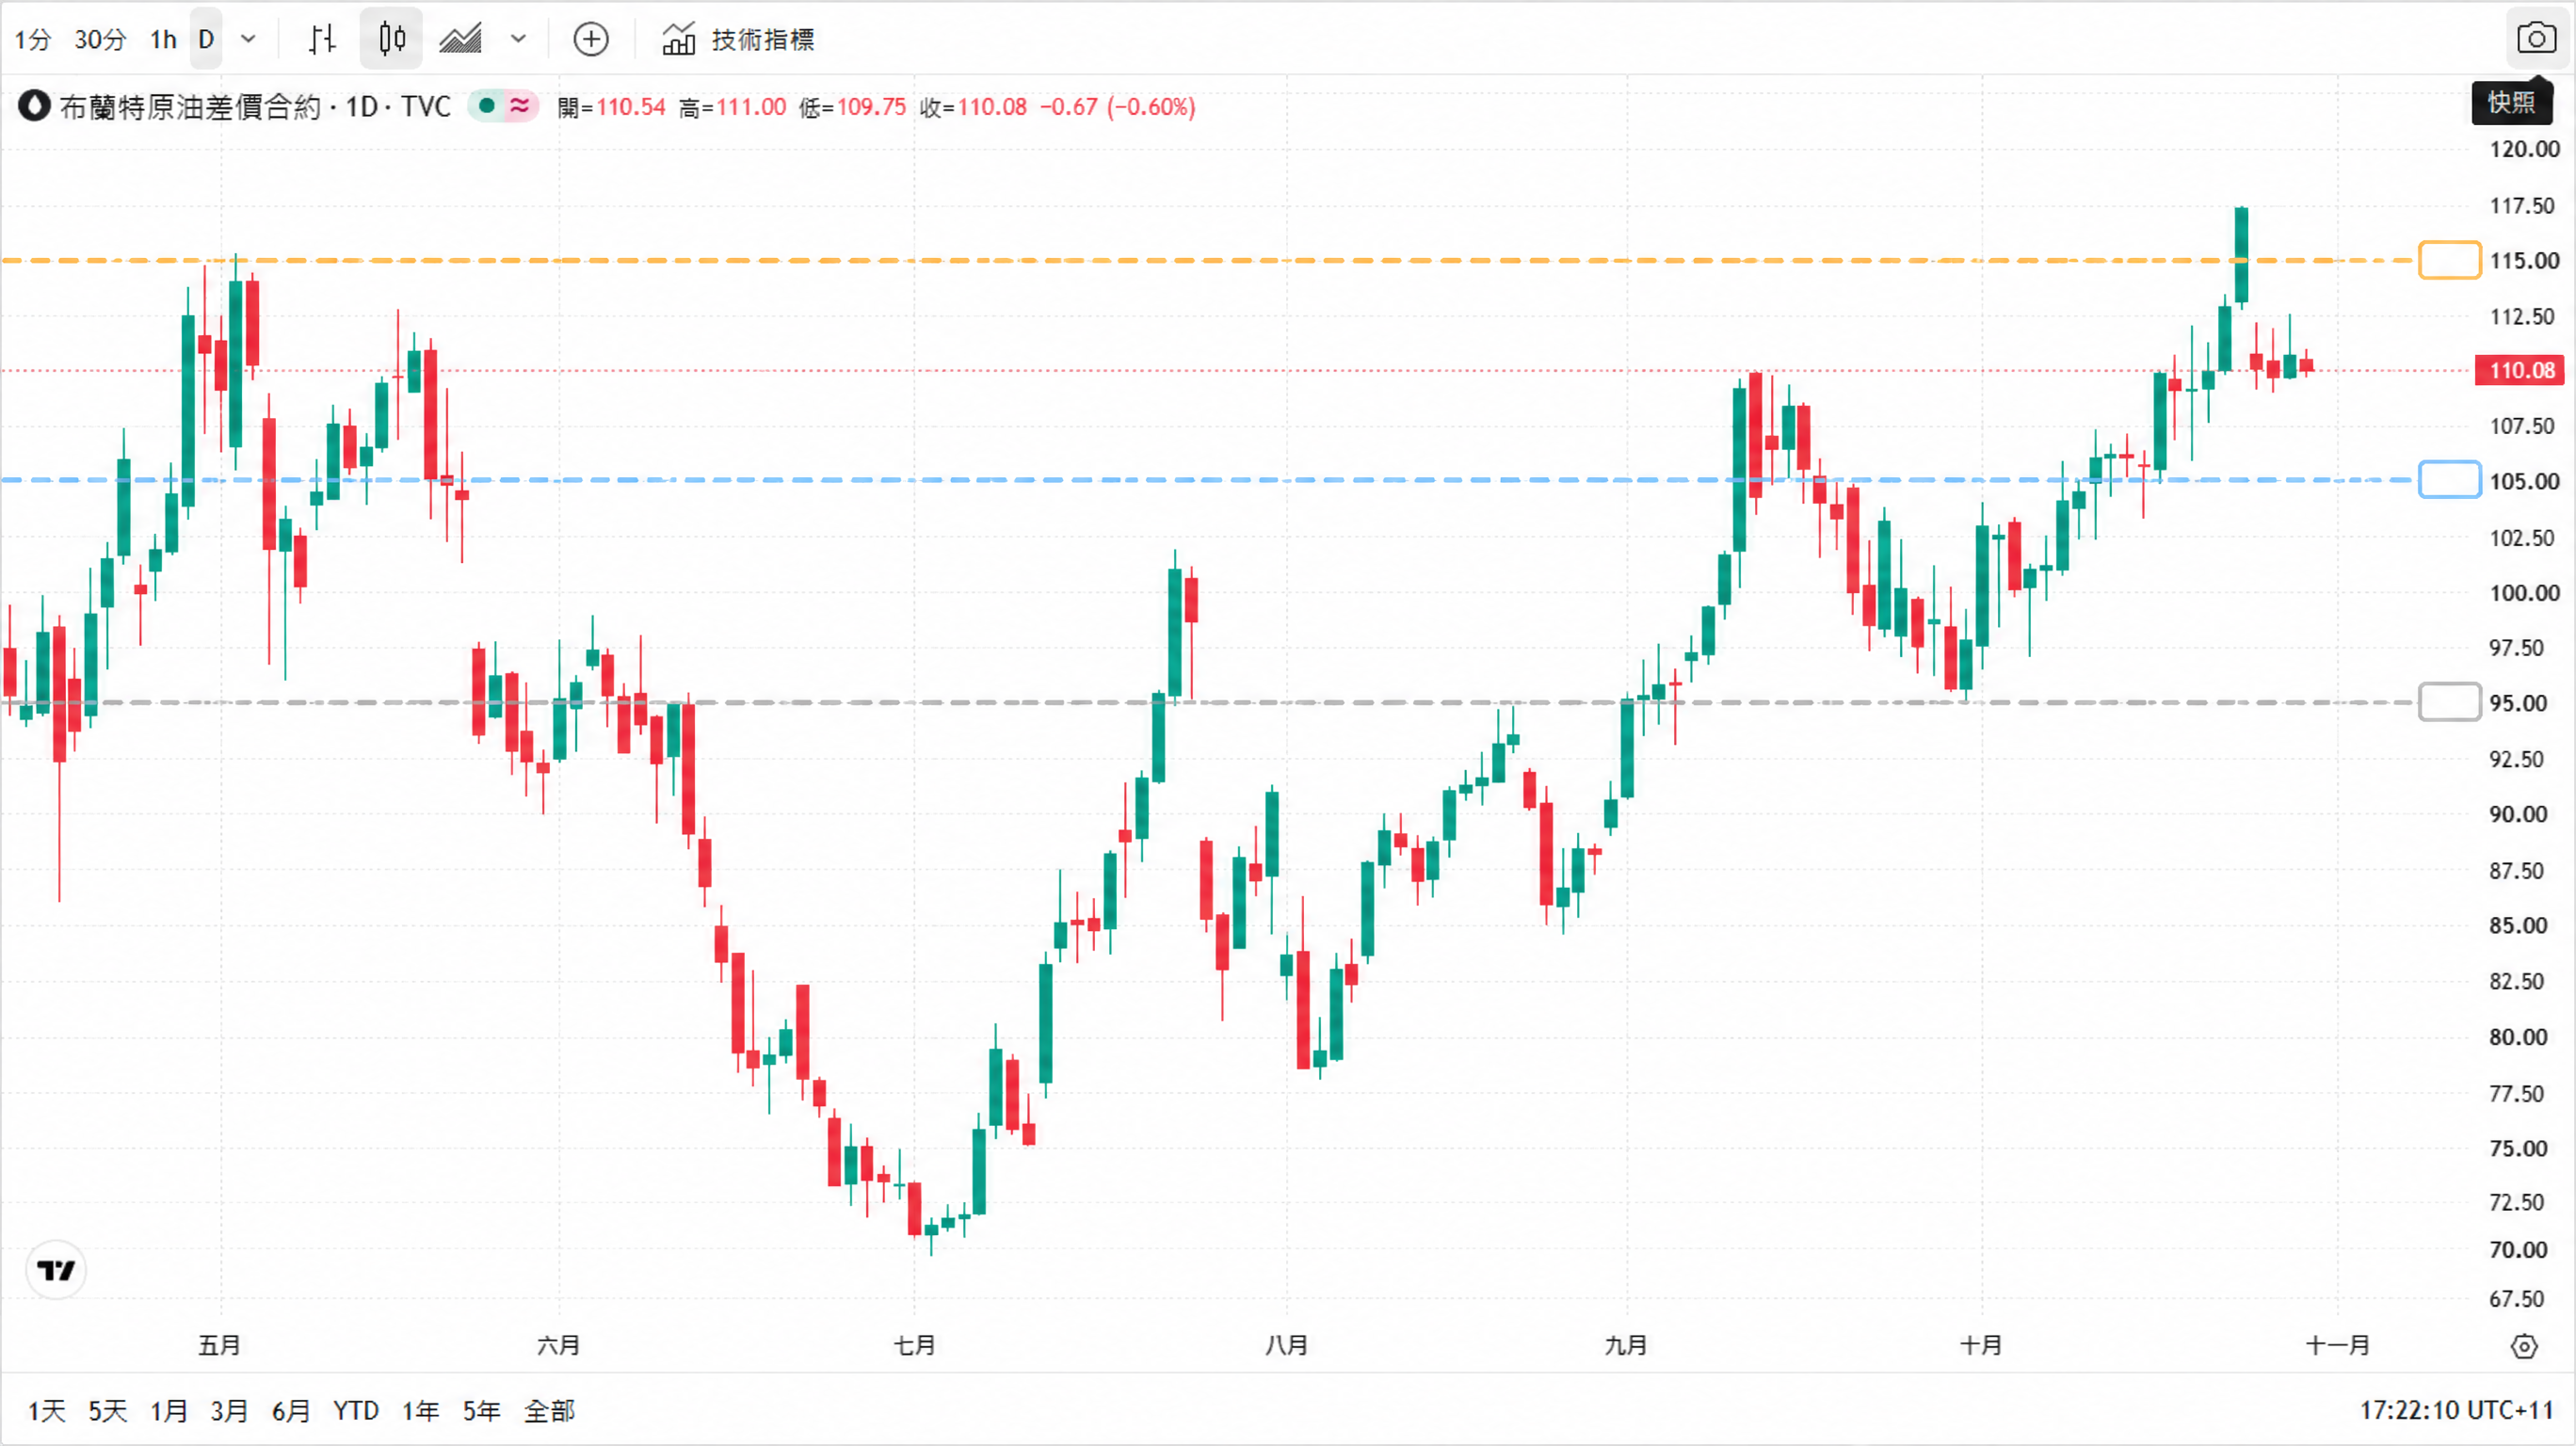Screen dimensions: 2576x1446
Task: Click the blue 105.00 line price tag
Action: 2449,480
